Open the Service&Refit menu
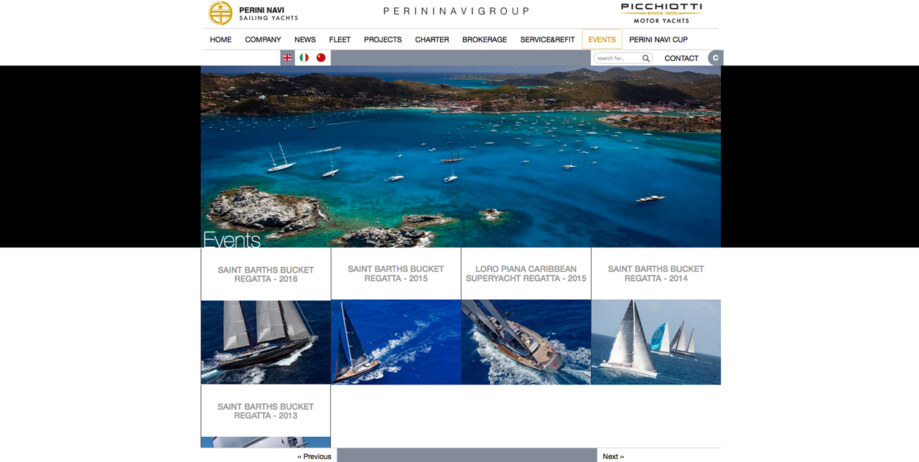The image size is (919, 462). (x=547, y=39)
